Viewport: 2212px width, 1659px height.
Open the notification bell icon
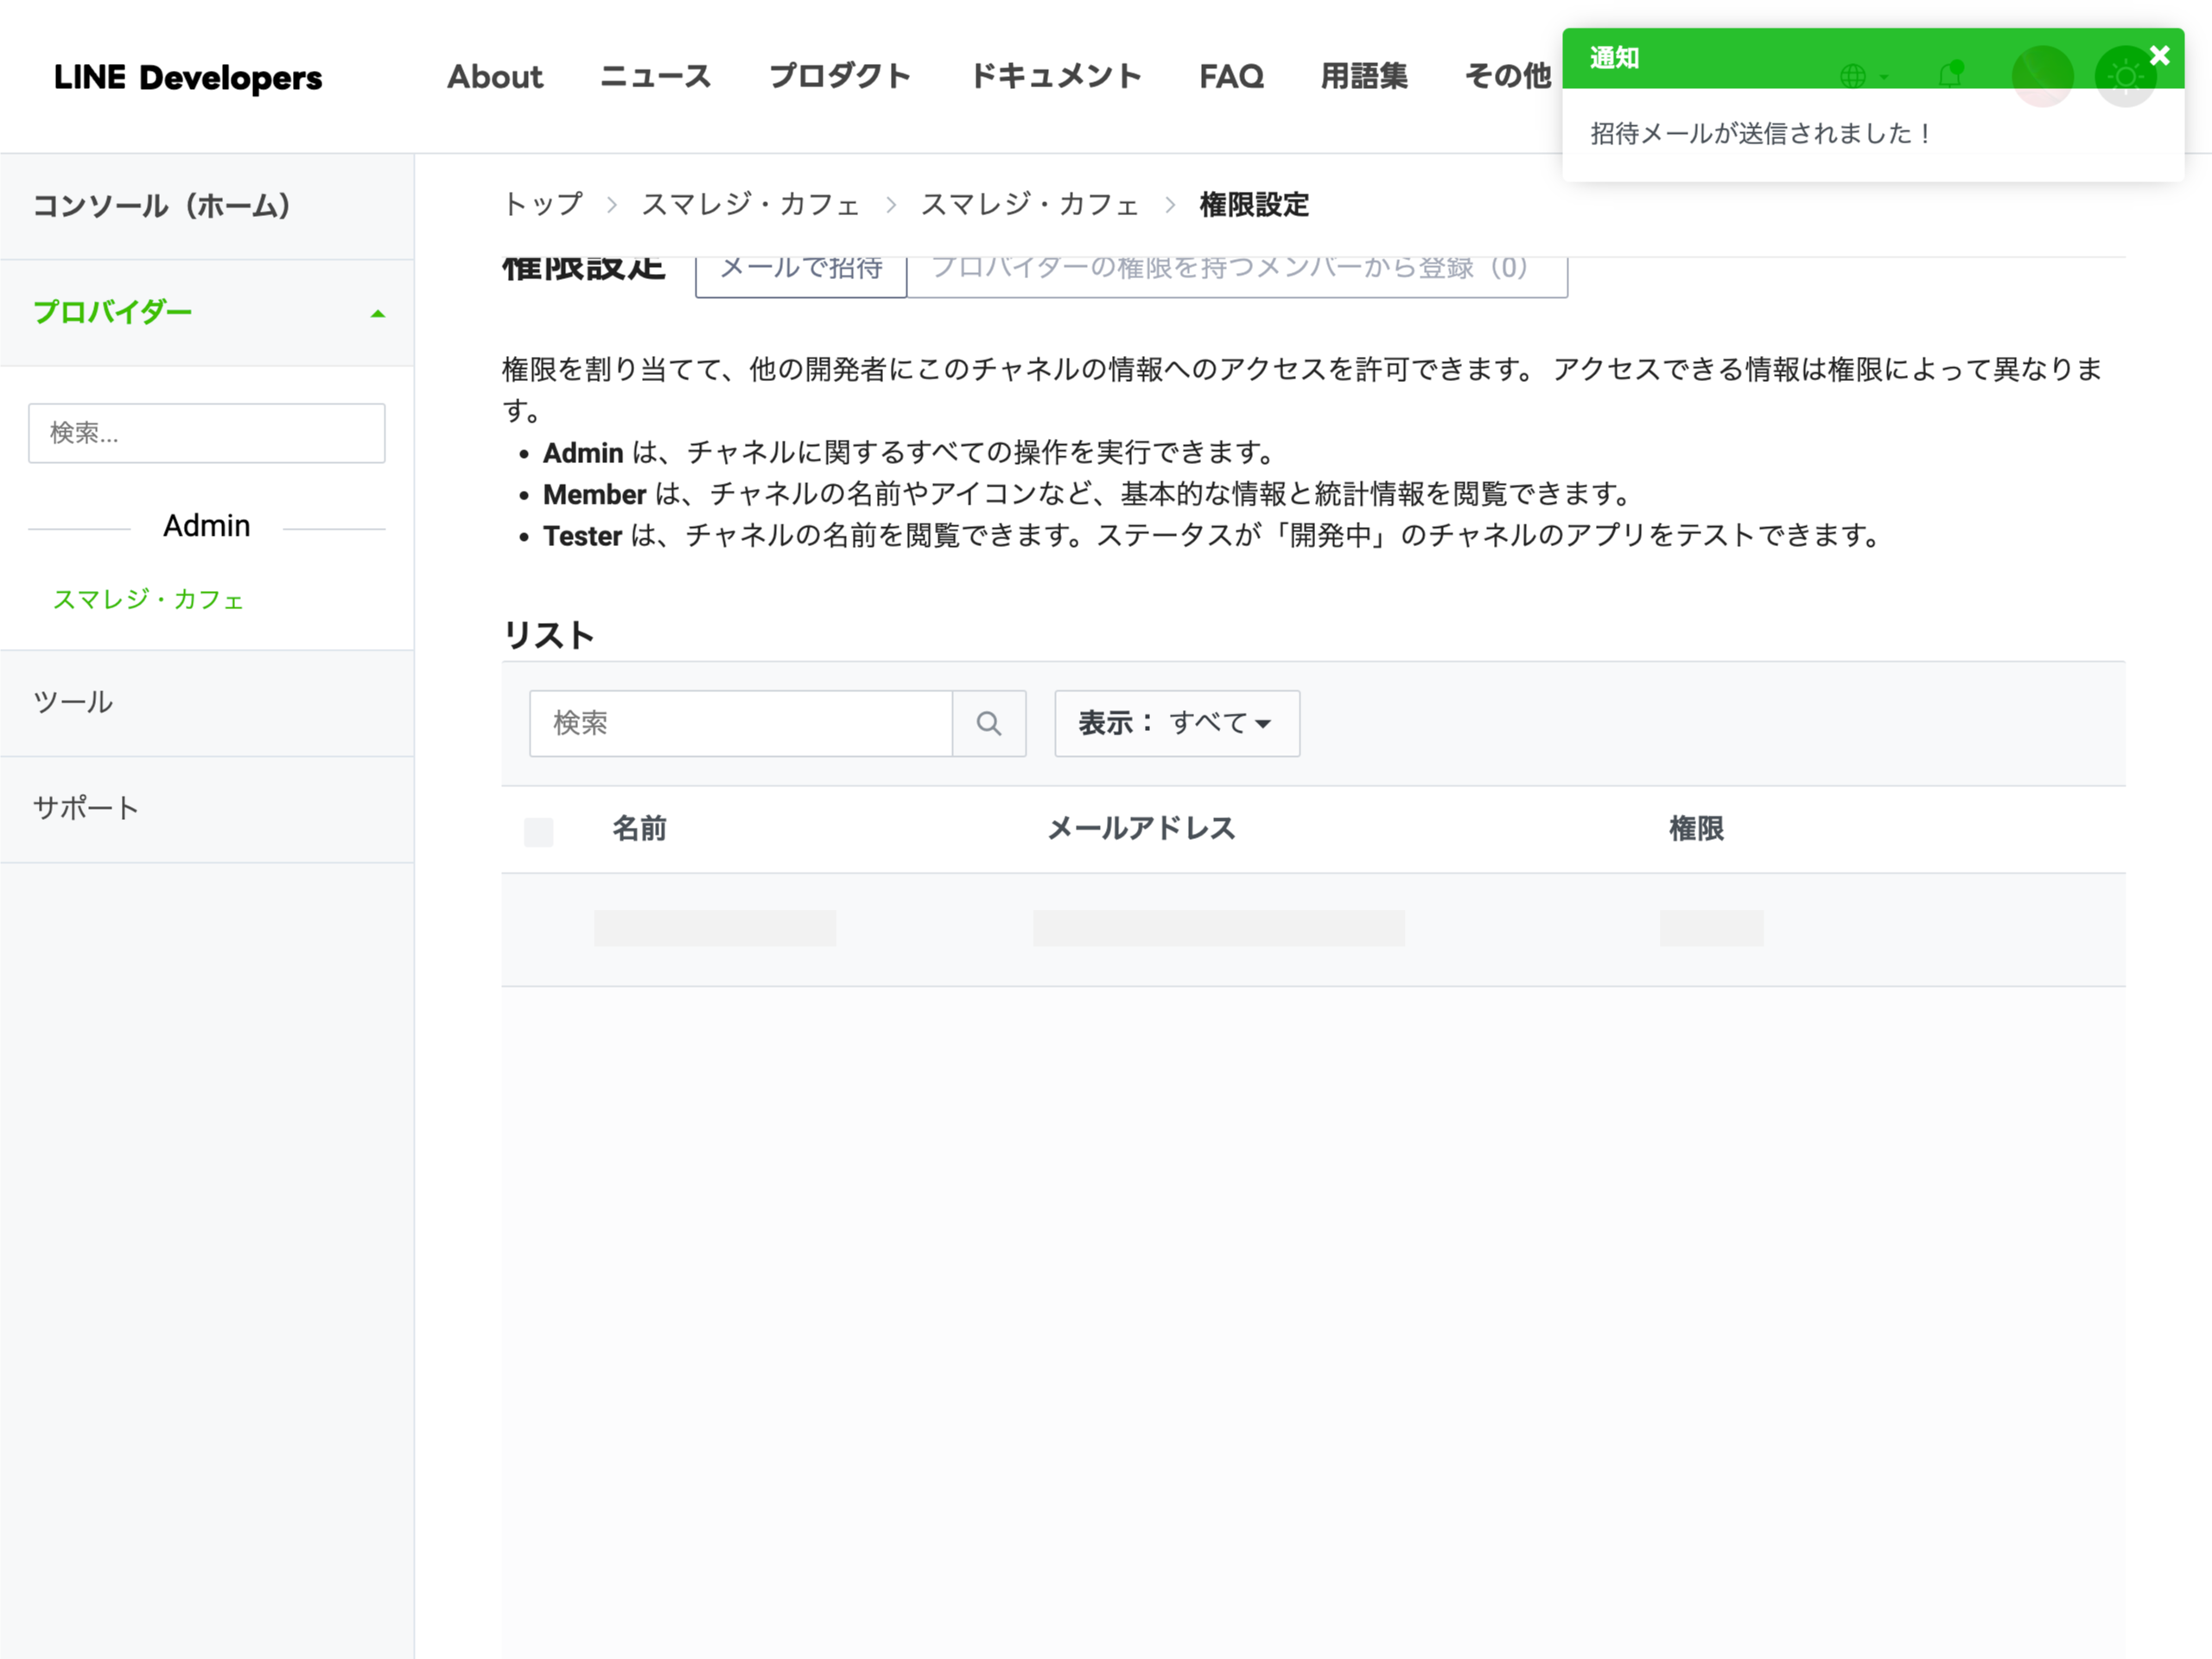pos(1950,74)
